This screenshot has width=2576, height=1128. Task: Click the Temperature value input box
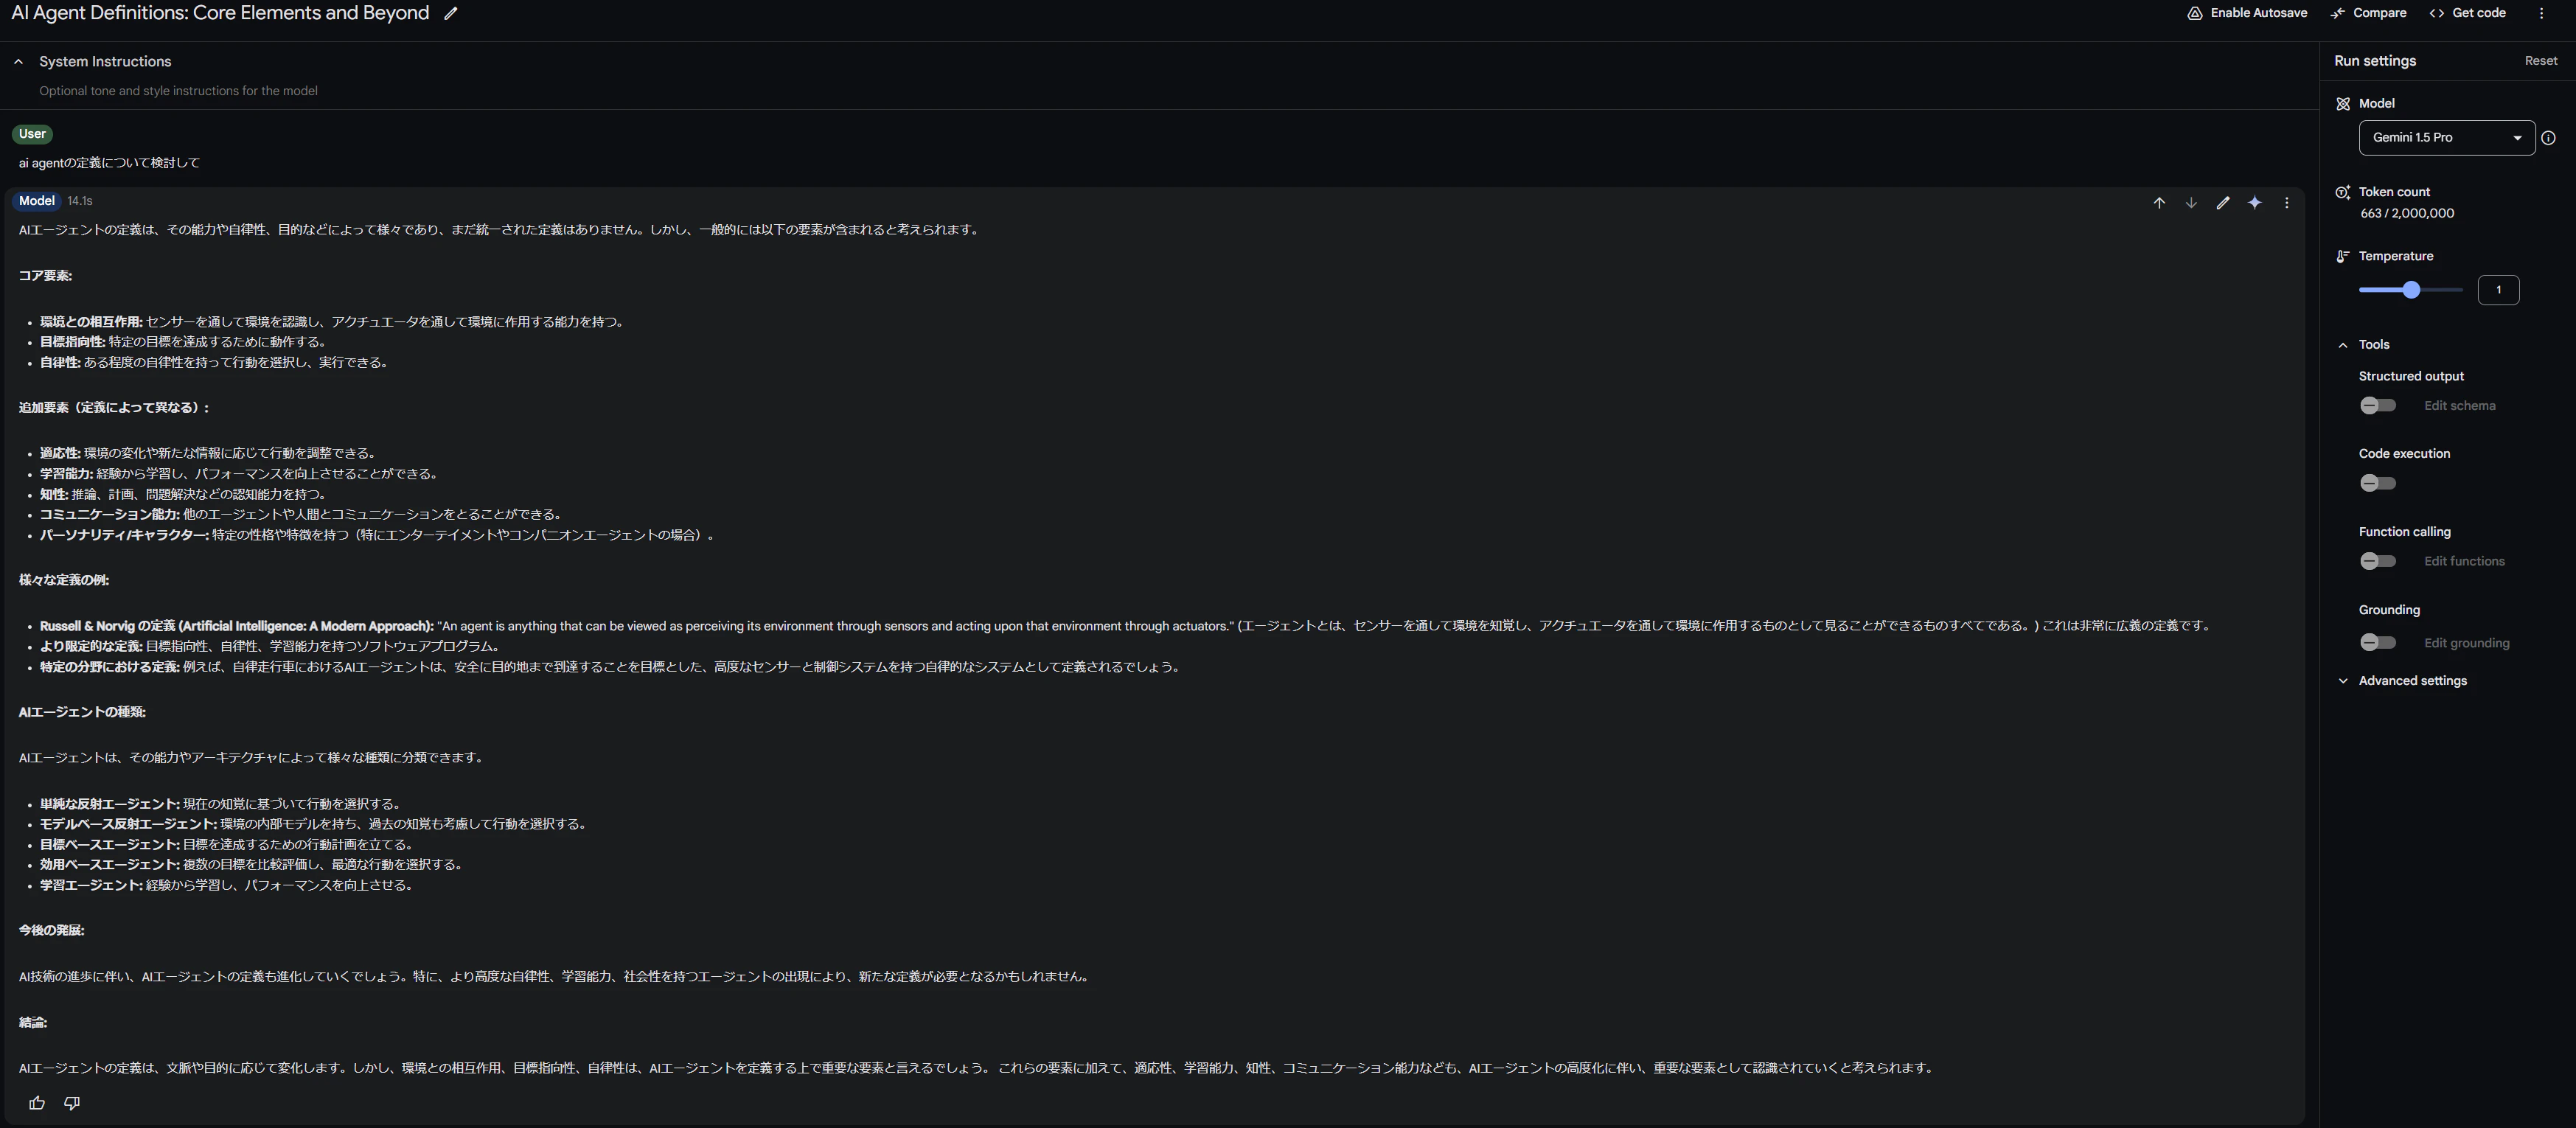point(2498,290)
